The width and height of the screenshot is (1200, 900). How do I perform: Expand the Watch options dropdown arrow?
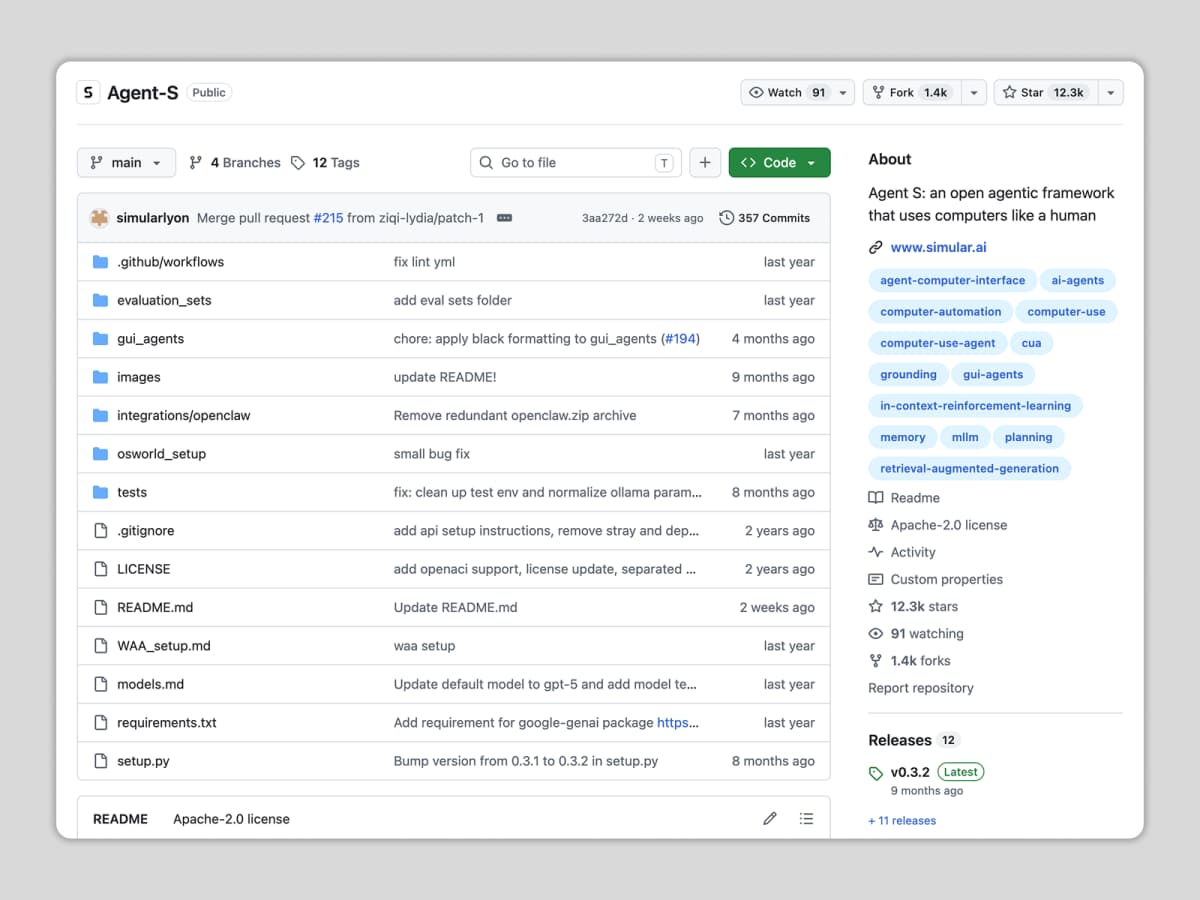point(843,92)
